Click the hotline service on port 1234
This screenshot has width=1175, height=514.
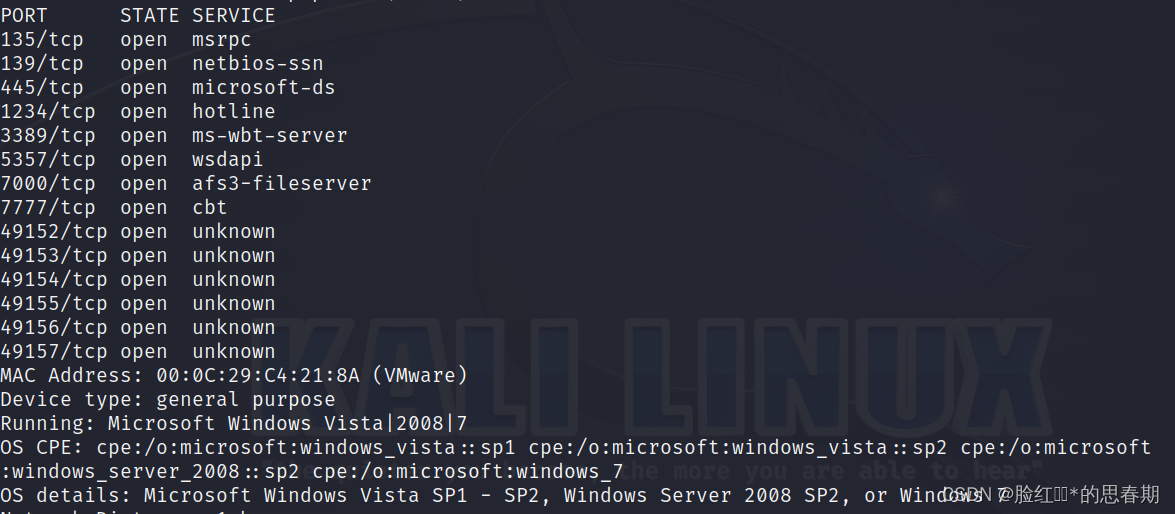(x=233, y=112)
